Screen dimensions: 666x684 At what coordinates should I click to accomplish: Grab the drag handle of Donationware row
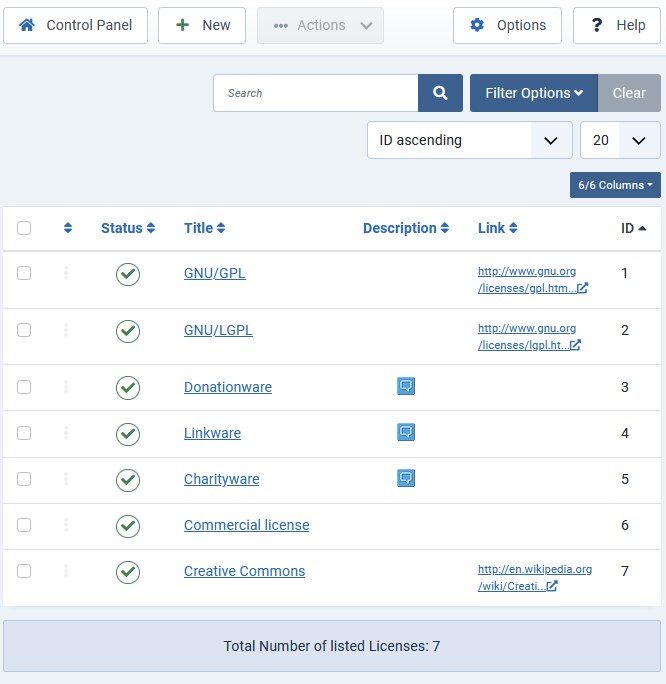coord(66,387)
